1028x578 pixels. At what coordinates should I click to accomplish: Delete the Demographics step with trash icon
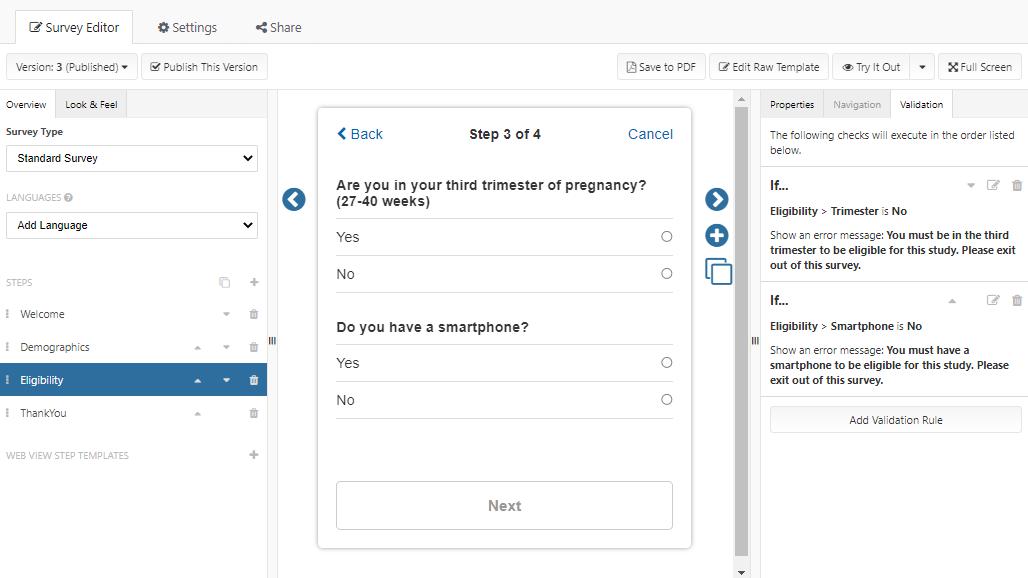point(253,348)
